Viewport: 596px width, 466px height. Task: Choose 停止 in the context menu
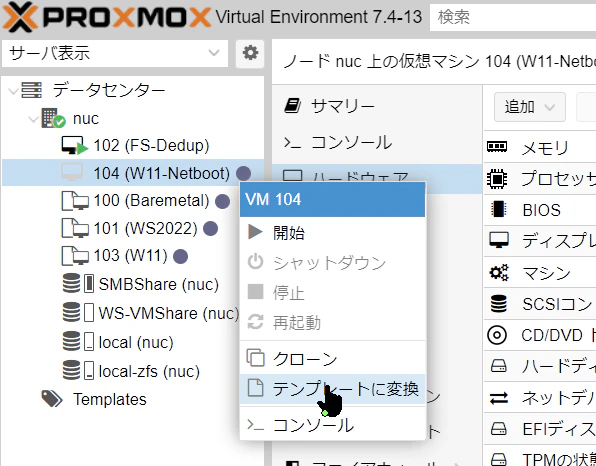(x=333, y=293)
